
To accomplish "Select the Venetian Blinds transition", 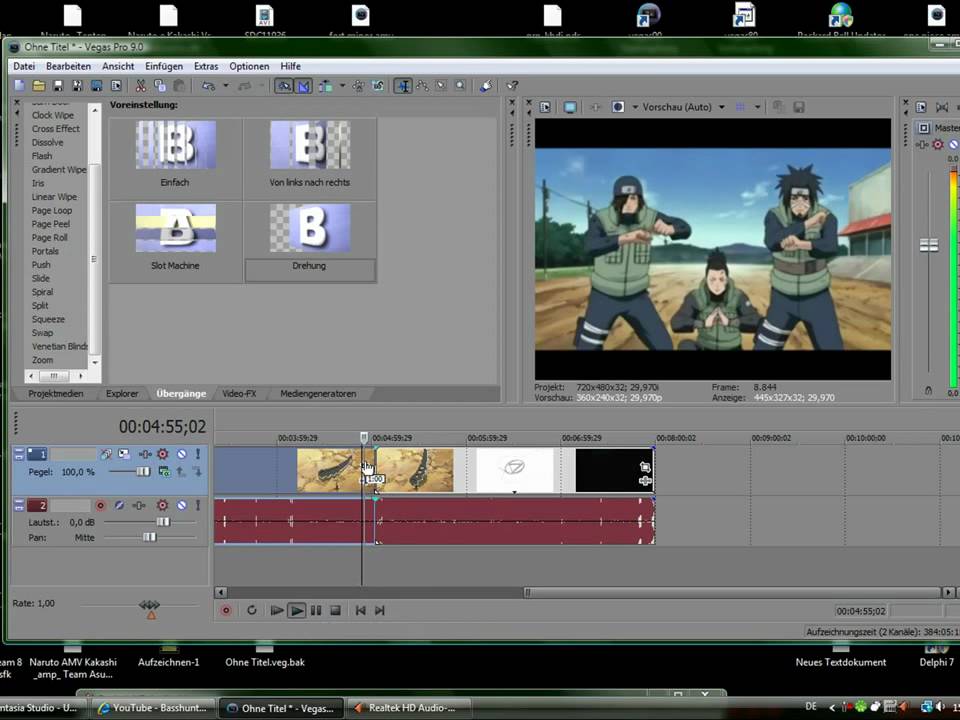I will click(x=59, y=347).
